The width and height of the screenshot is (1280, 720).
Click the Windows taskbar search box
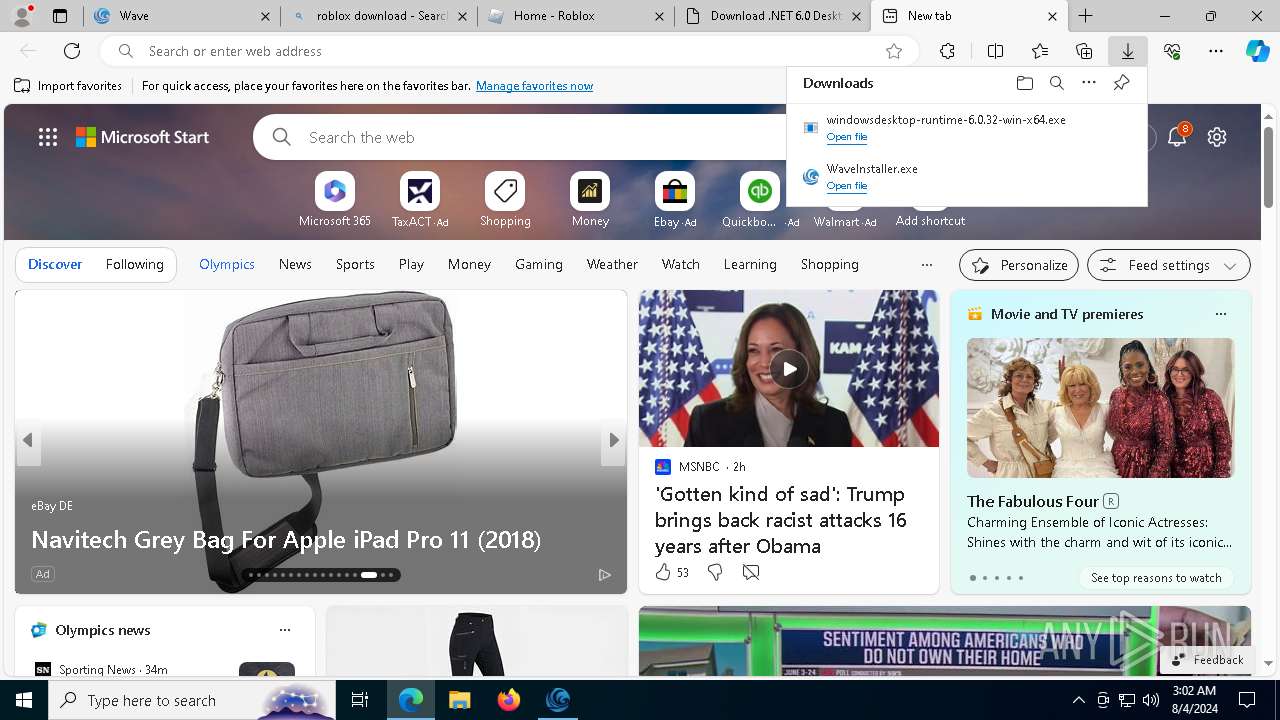(x=193, y=700)
